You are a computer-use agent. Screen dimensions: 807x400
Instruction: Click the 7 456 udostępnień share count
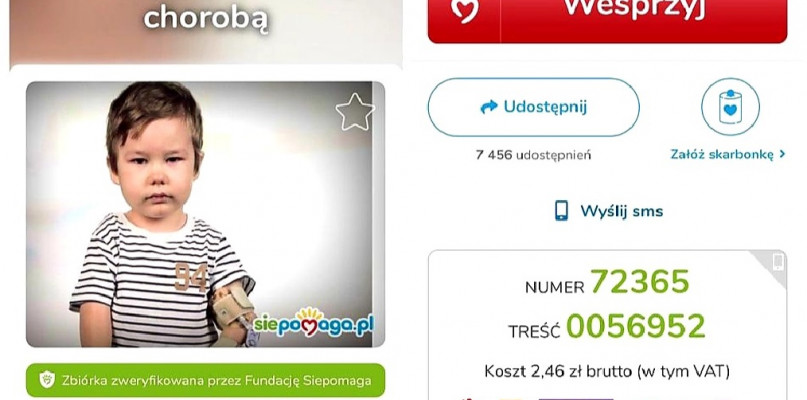click(533, 155)
